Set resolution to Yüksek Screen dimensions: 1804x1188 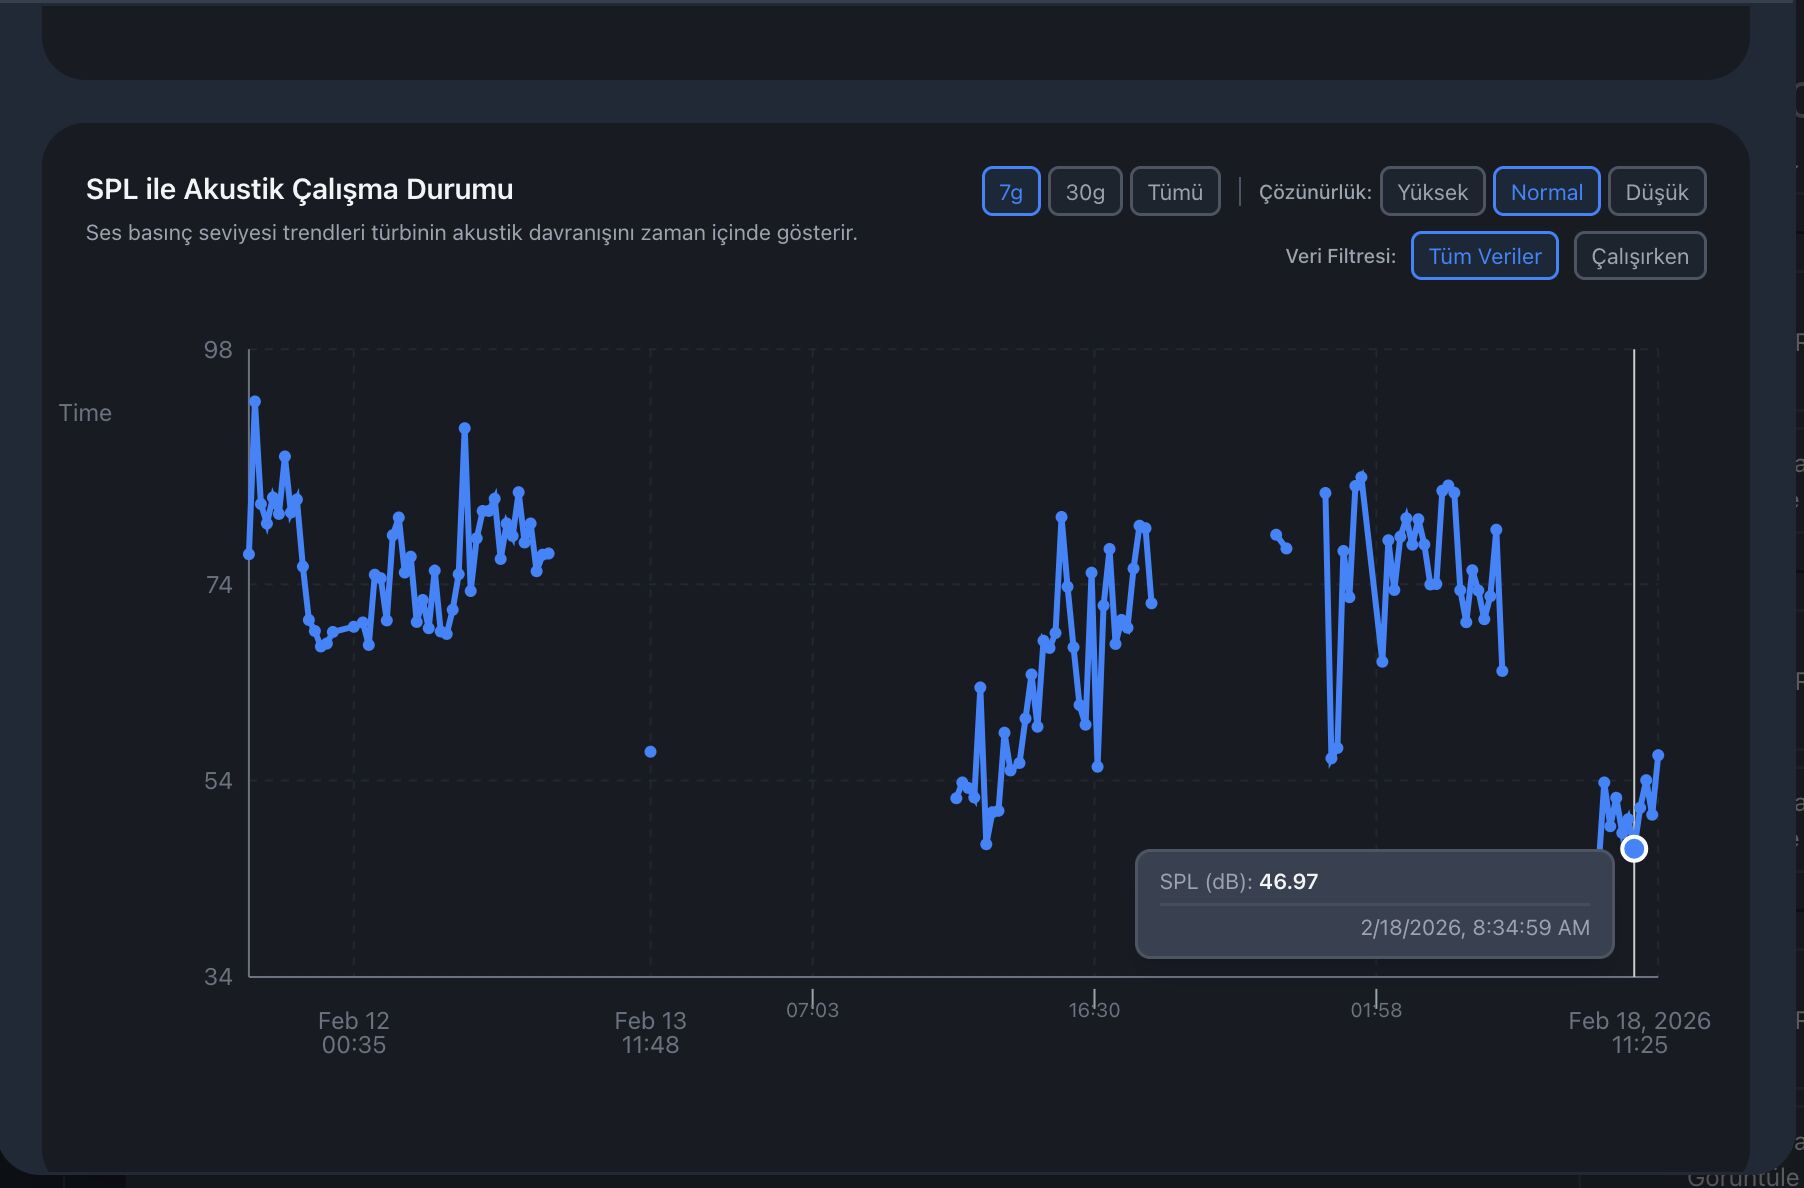[x=1432, y=191]
